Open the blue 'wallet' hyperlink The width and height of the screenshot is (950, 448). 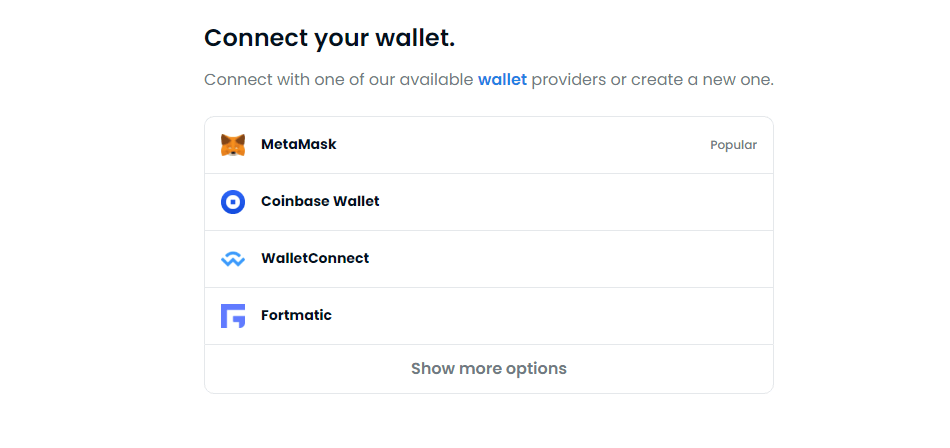[502, 79]
